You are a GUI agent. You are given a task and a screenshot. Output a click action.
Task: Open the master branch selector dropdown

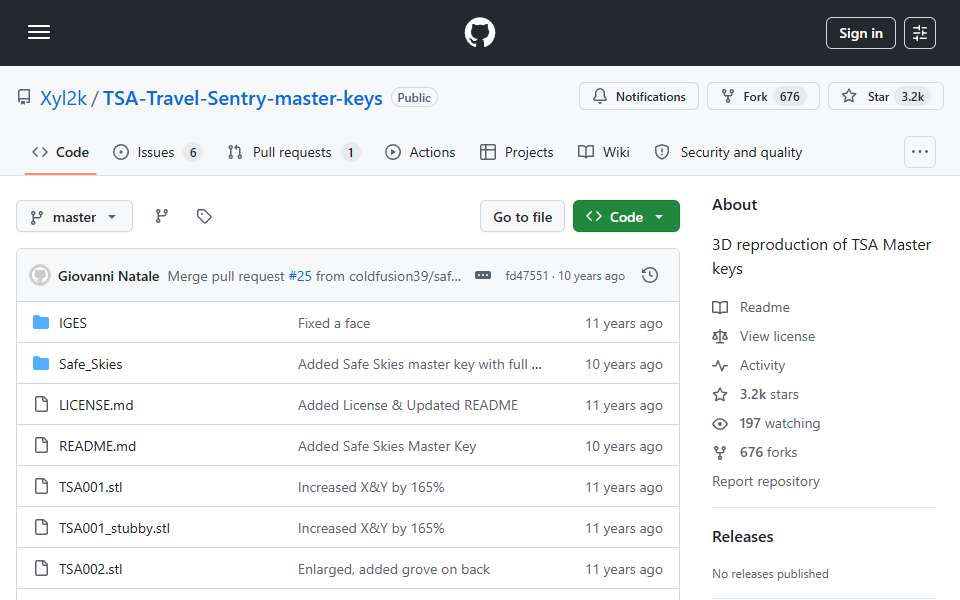click(75, 217)
